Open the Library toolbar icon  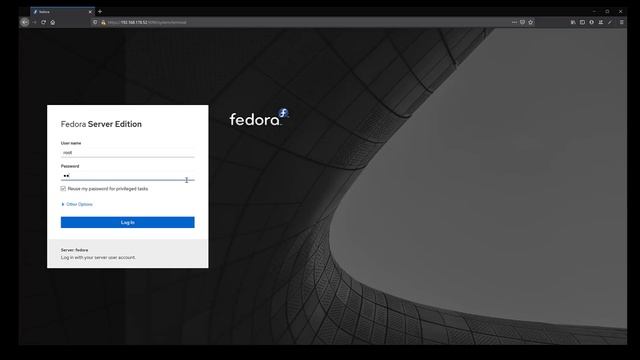[x=573, y=22]
